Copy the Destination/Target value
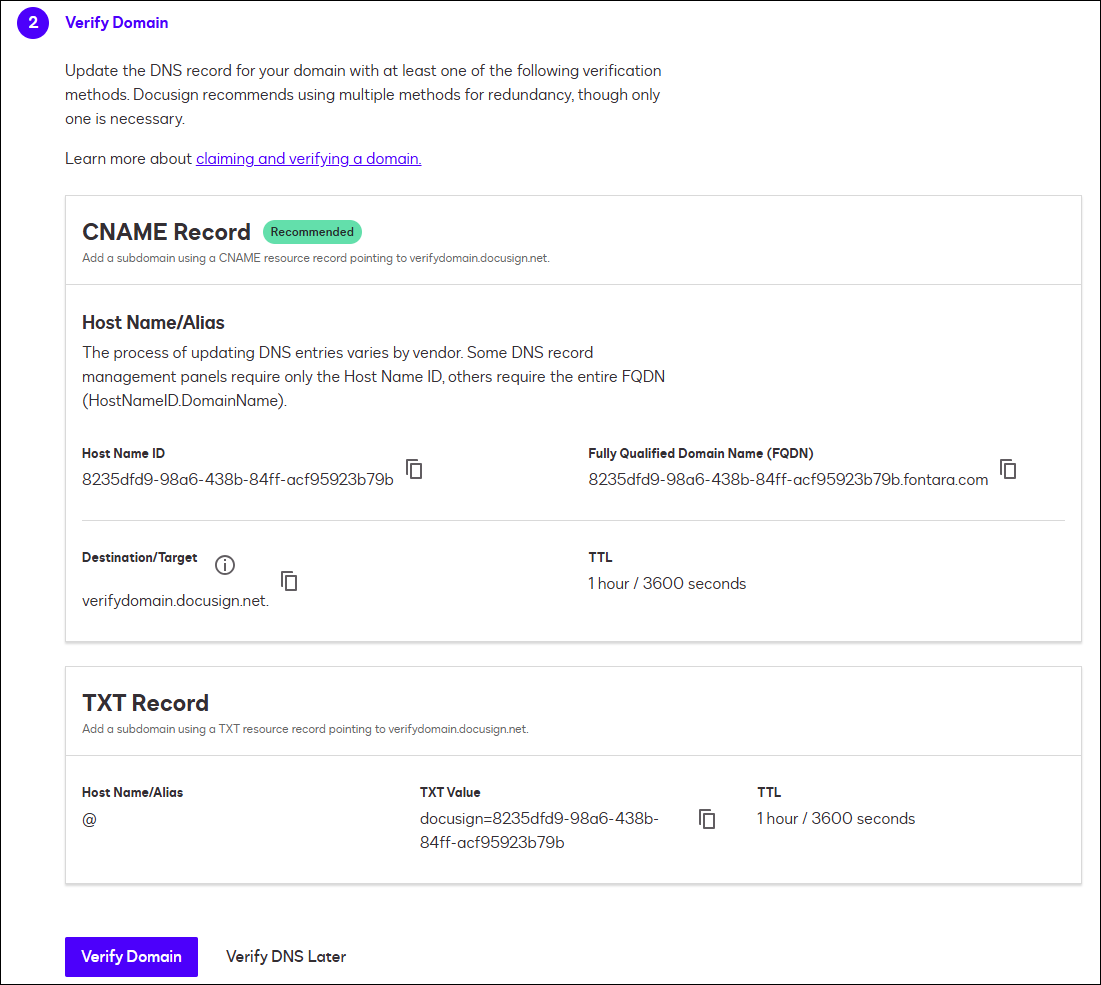The image size is (1101, 985). 289,580
